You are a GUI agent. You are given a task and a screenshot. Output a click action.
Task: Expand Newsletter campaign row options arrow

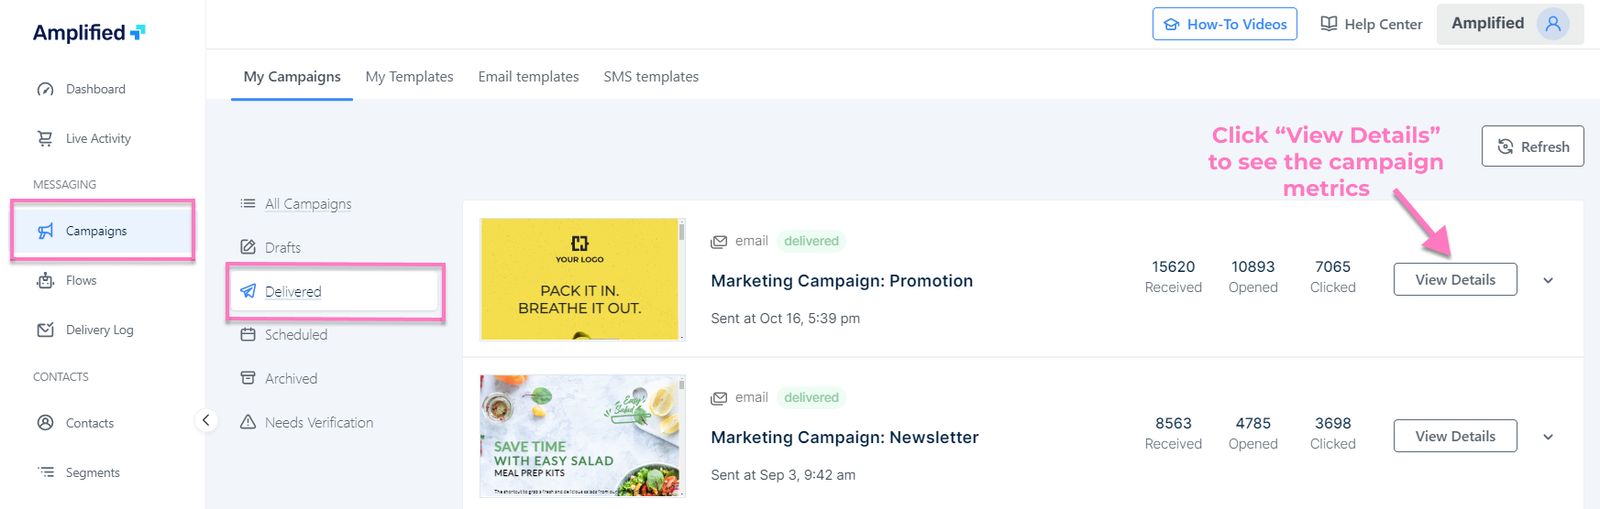tap(1548, 437)
